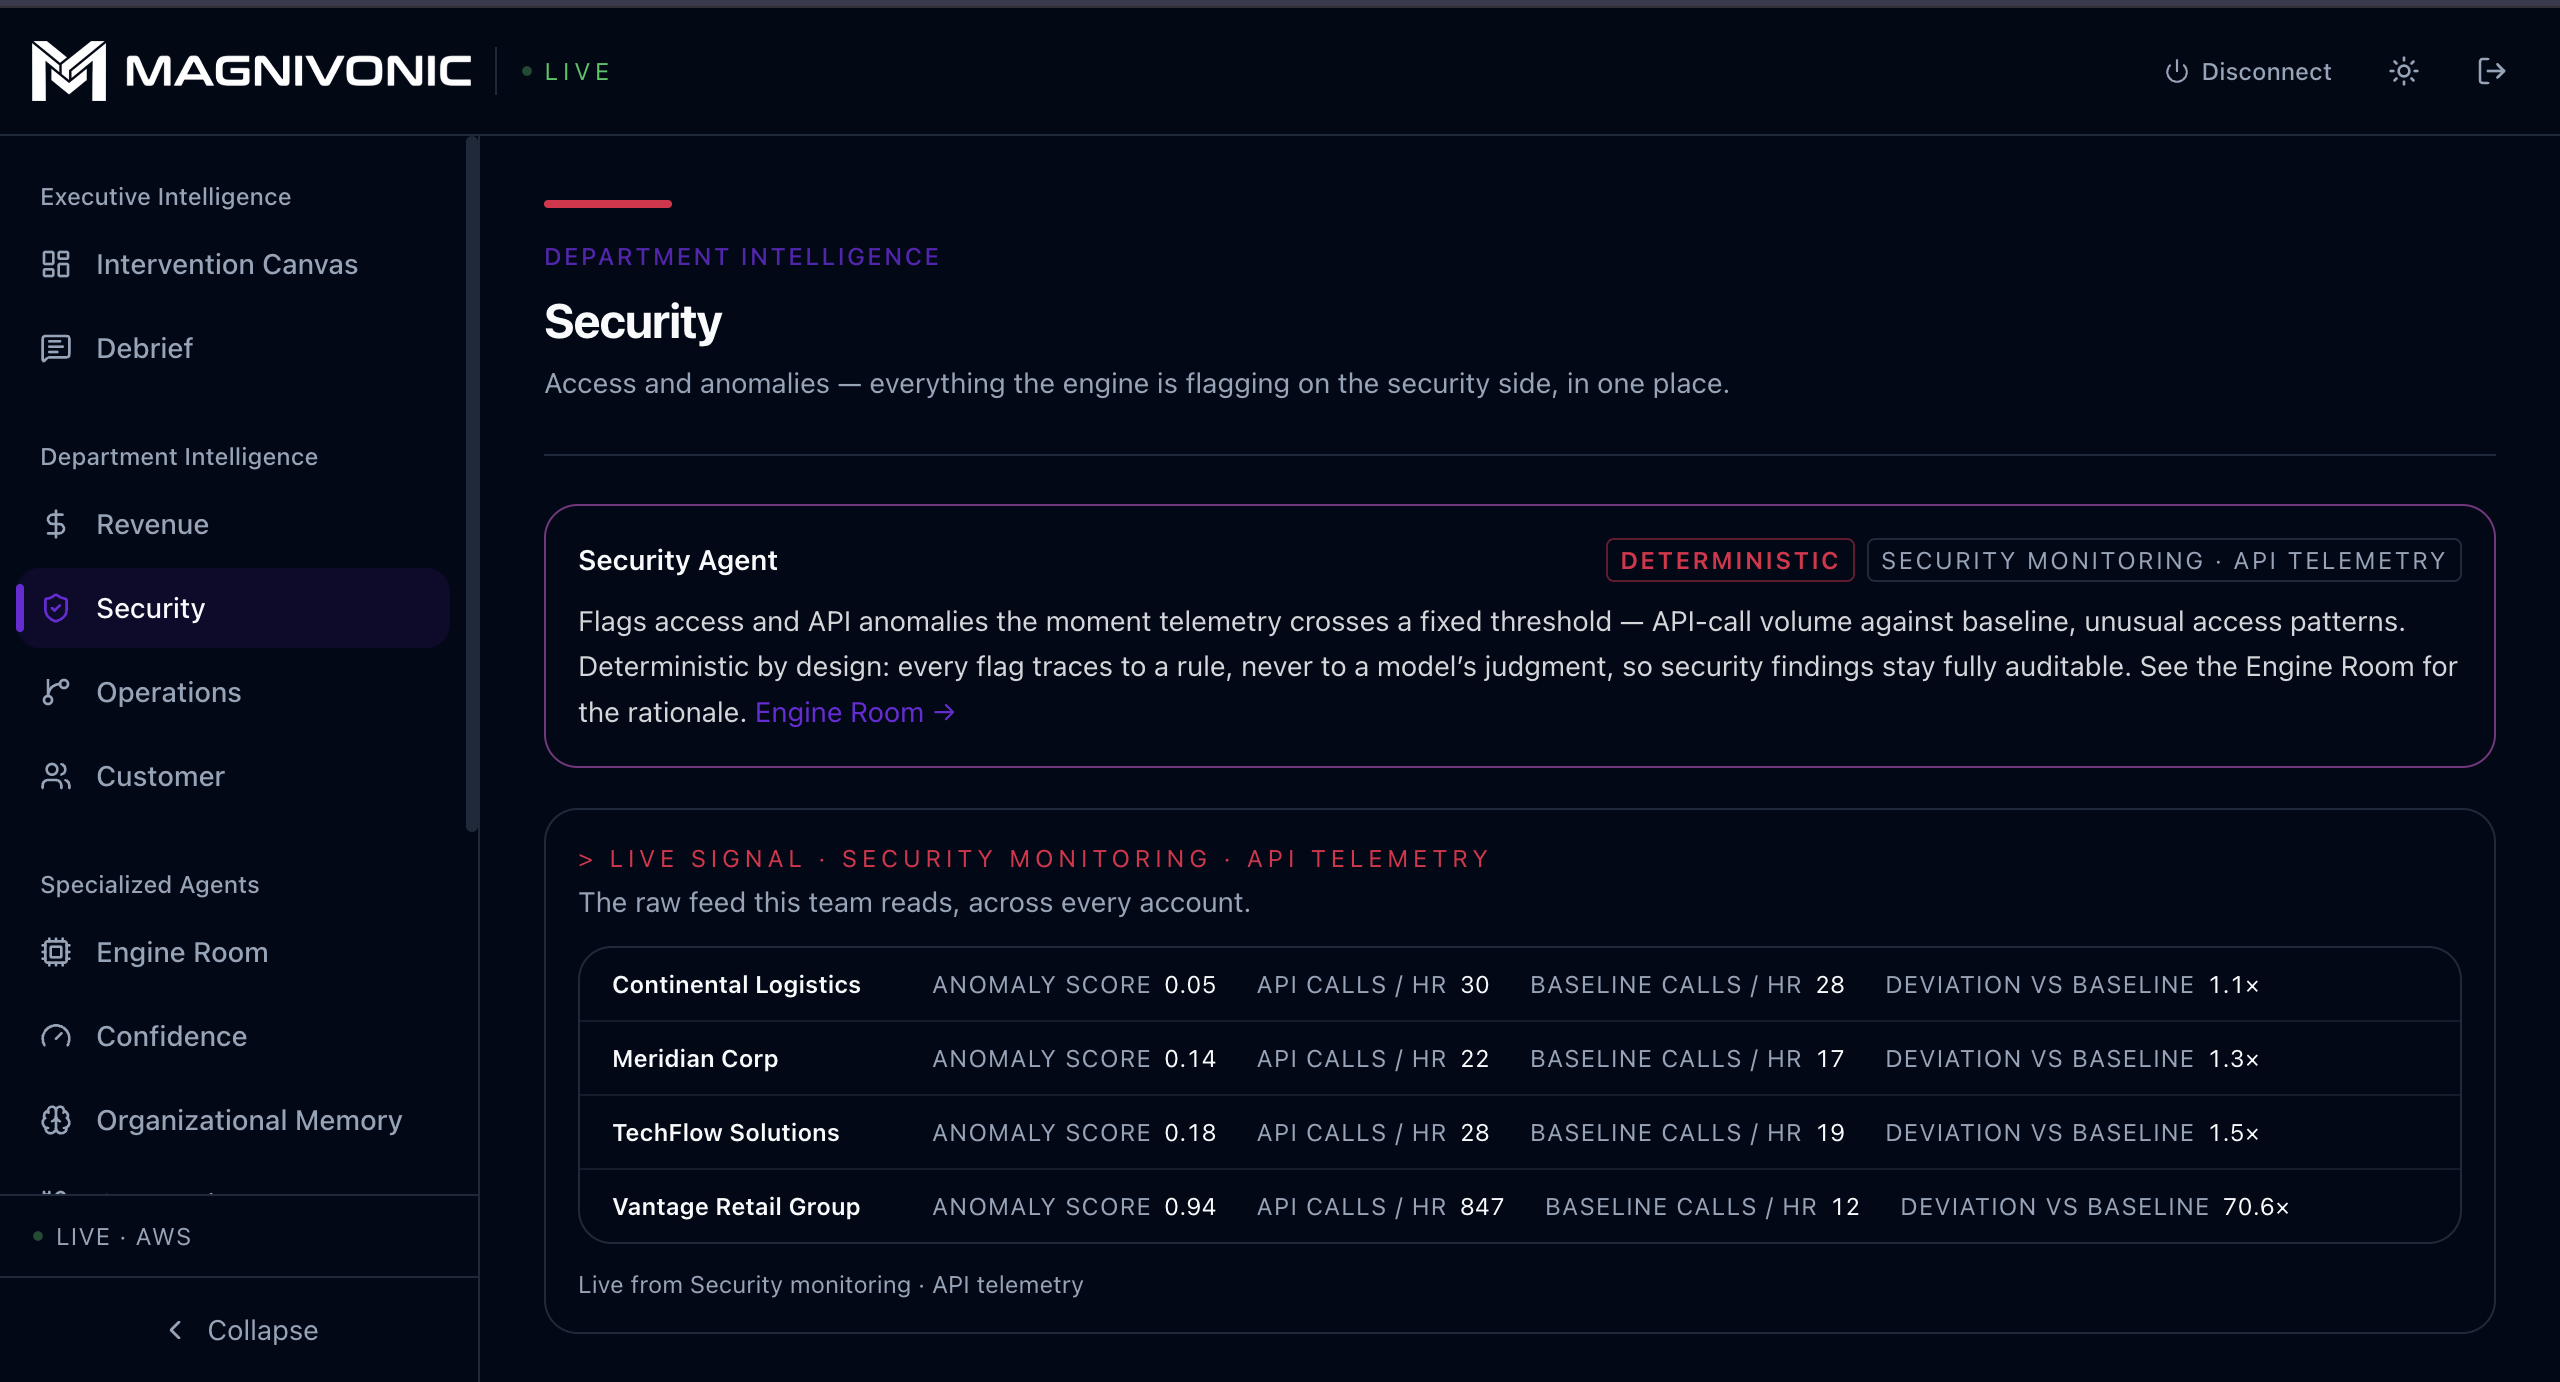Go to Organizational Memory in sidebar
2560x1382 pixels.
tap(235, 1120)
